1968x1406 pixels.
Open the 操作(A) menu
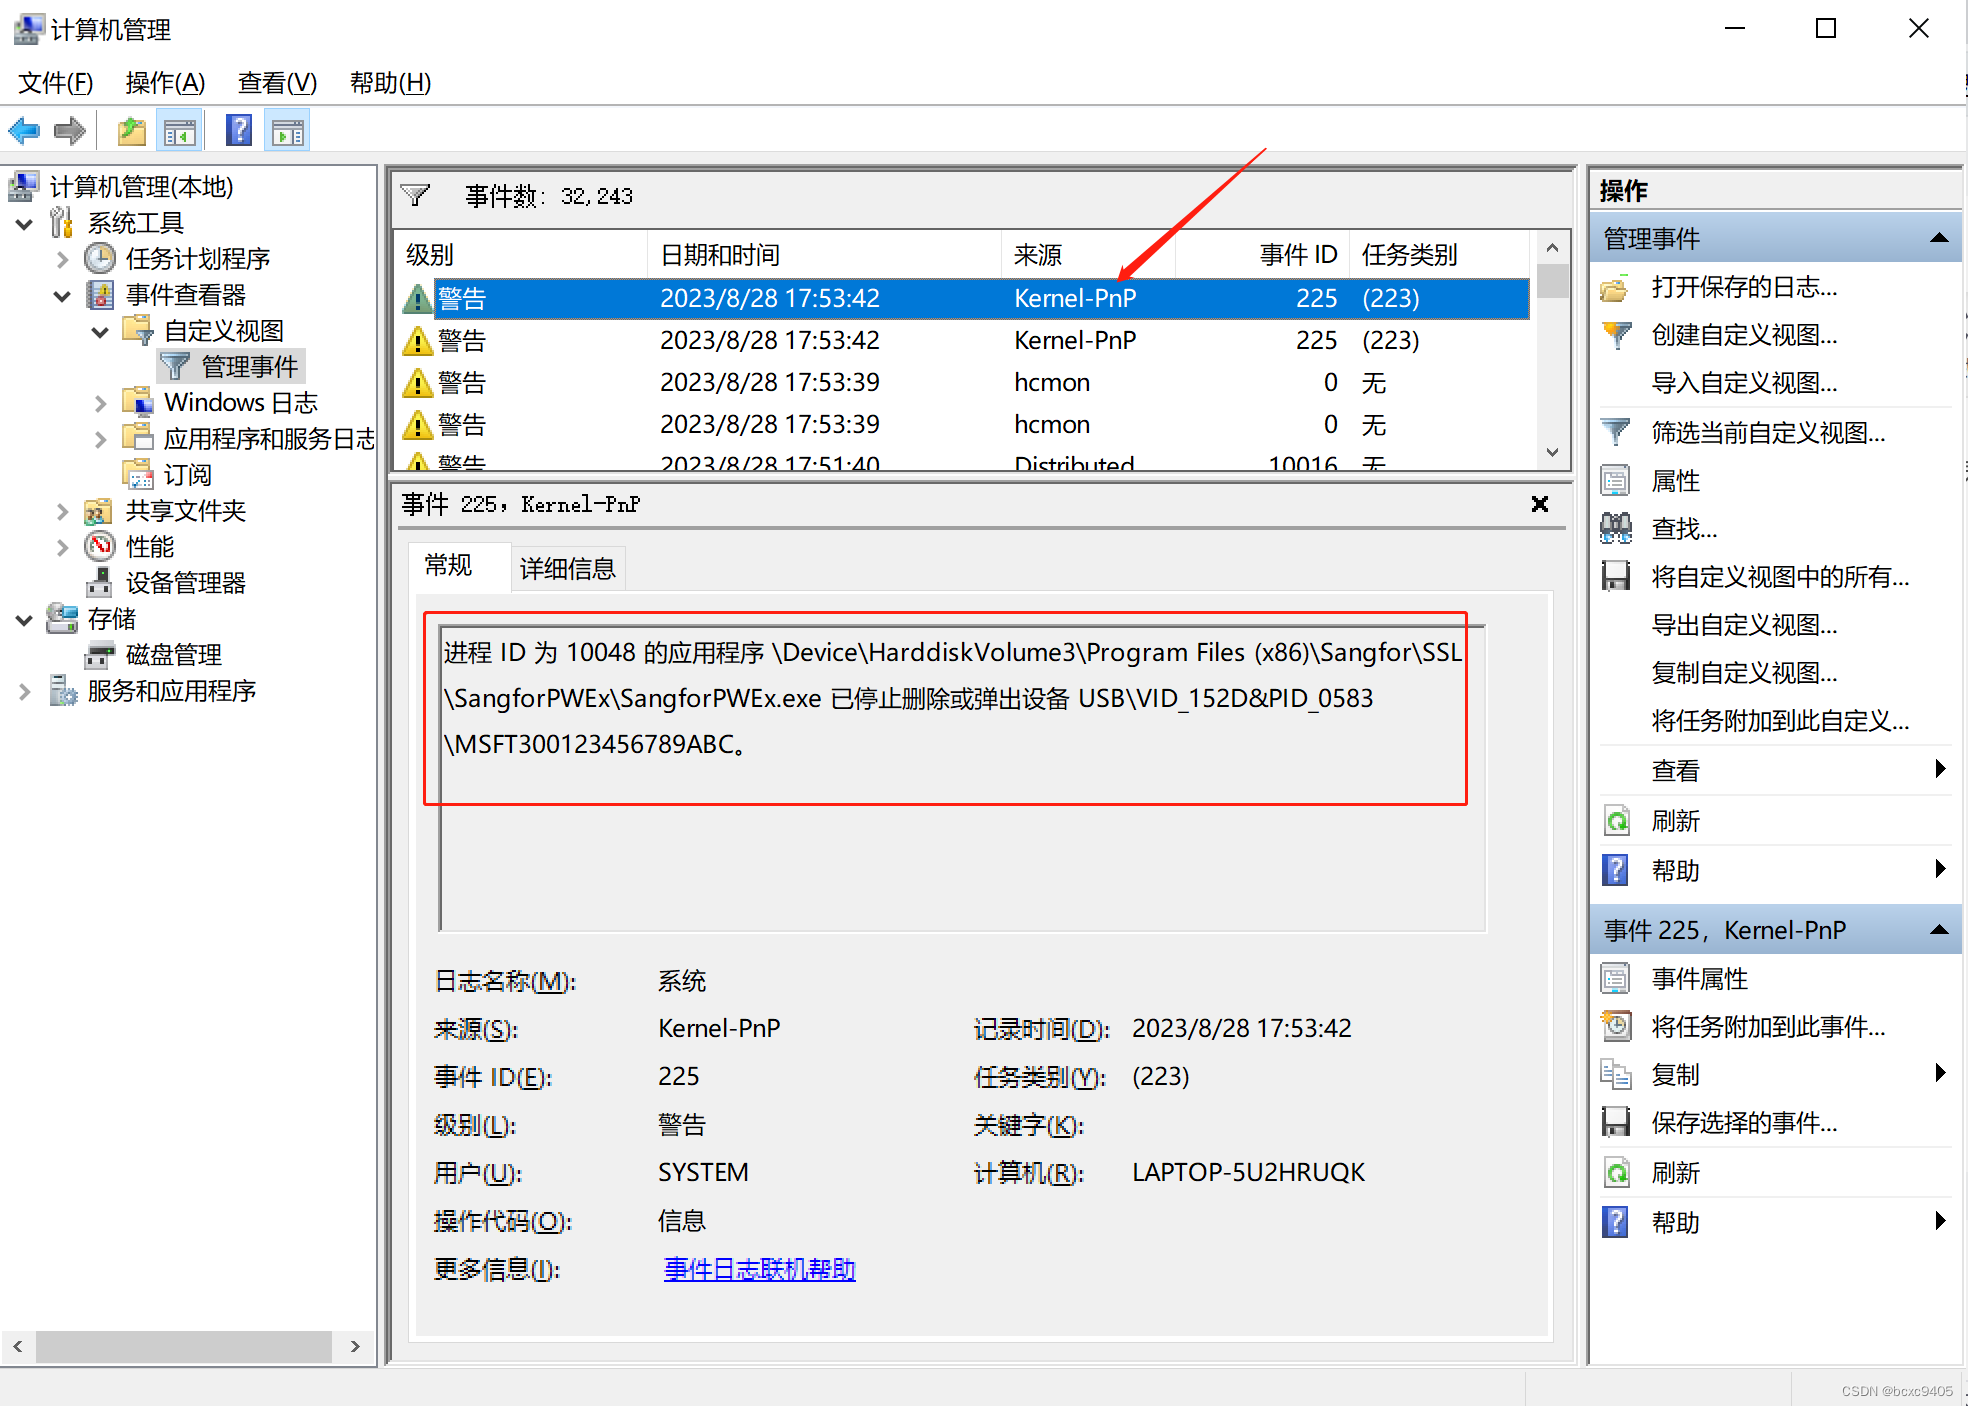(165, 83)
